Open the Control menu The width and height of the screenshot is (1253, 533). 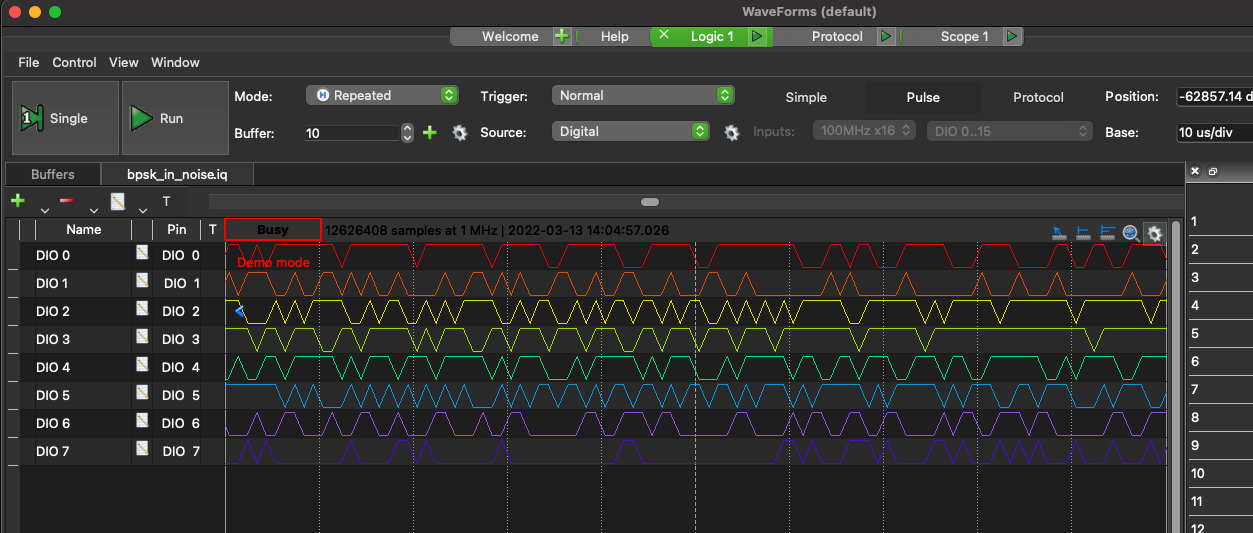[x=74, y=62]
